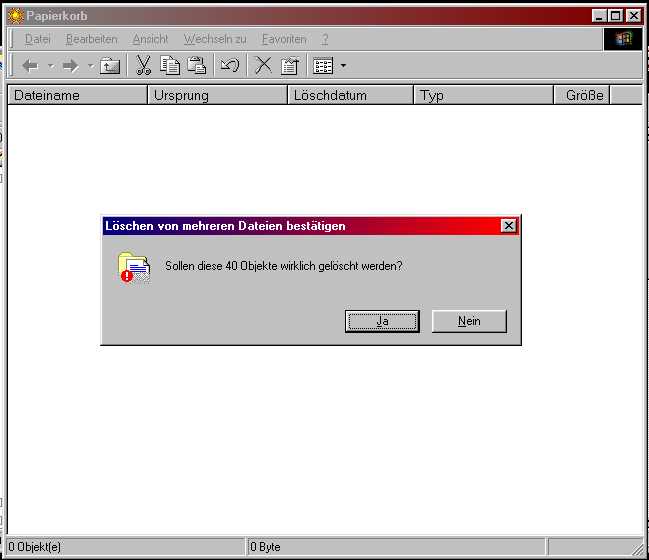Click the Undo toolbar icon
This screenshot has width=649, height=560.
pyautogui.click(x=230, y=65)
